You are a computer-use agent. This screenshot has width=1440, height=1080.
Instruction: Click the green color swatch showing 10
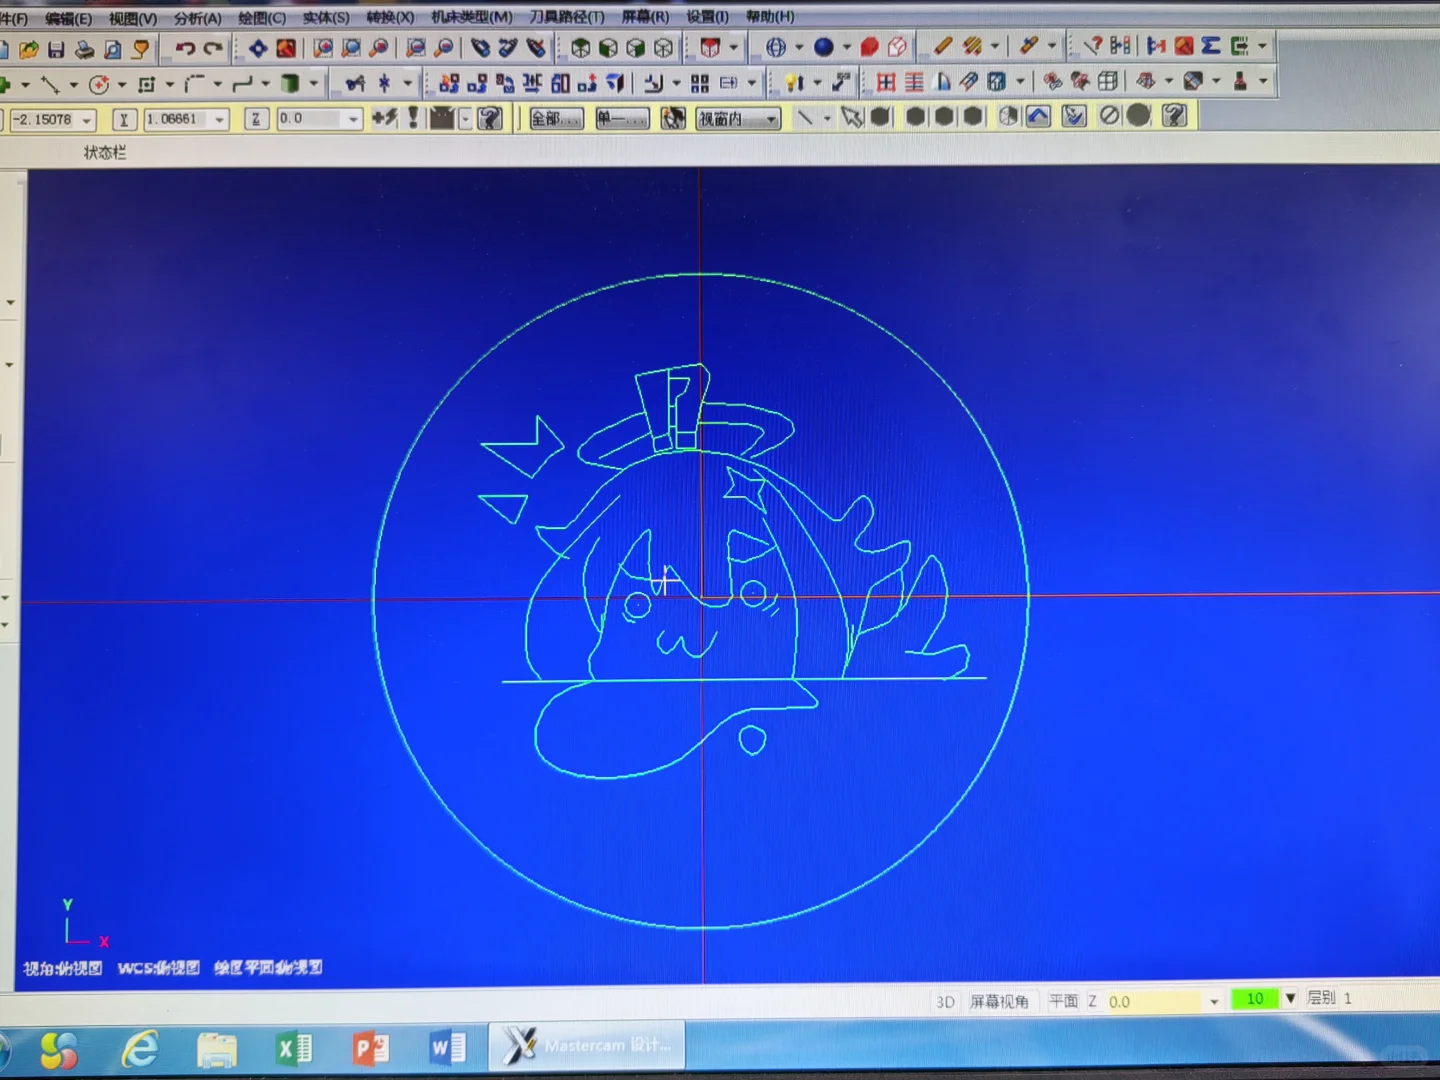click(1255, 999)
